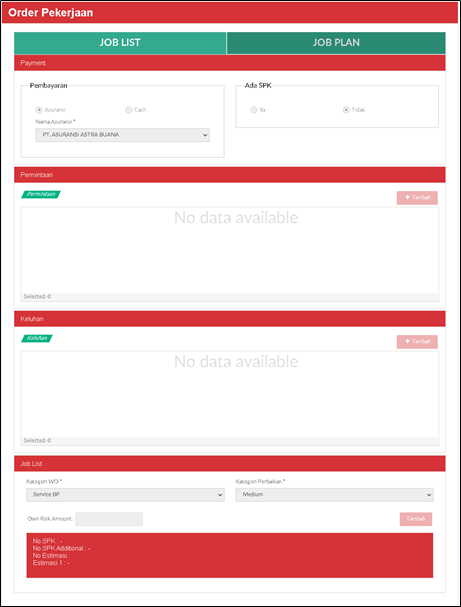The height and width of the screenshot is (607, 461).
Task: Click the plus icon on Keluhan Tambah
Action: coord(407,341)
